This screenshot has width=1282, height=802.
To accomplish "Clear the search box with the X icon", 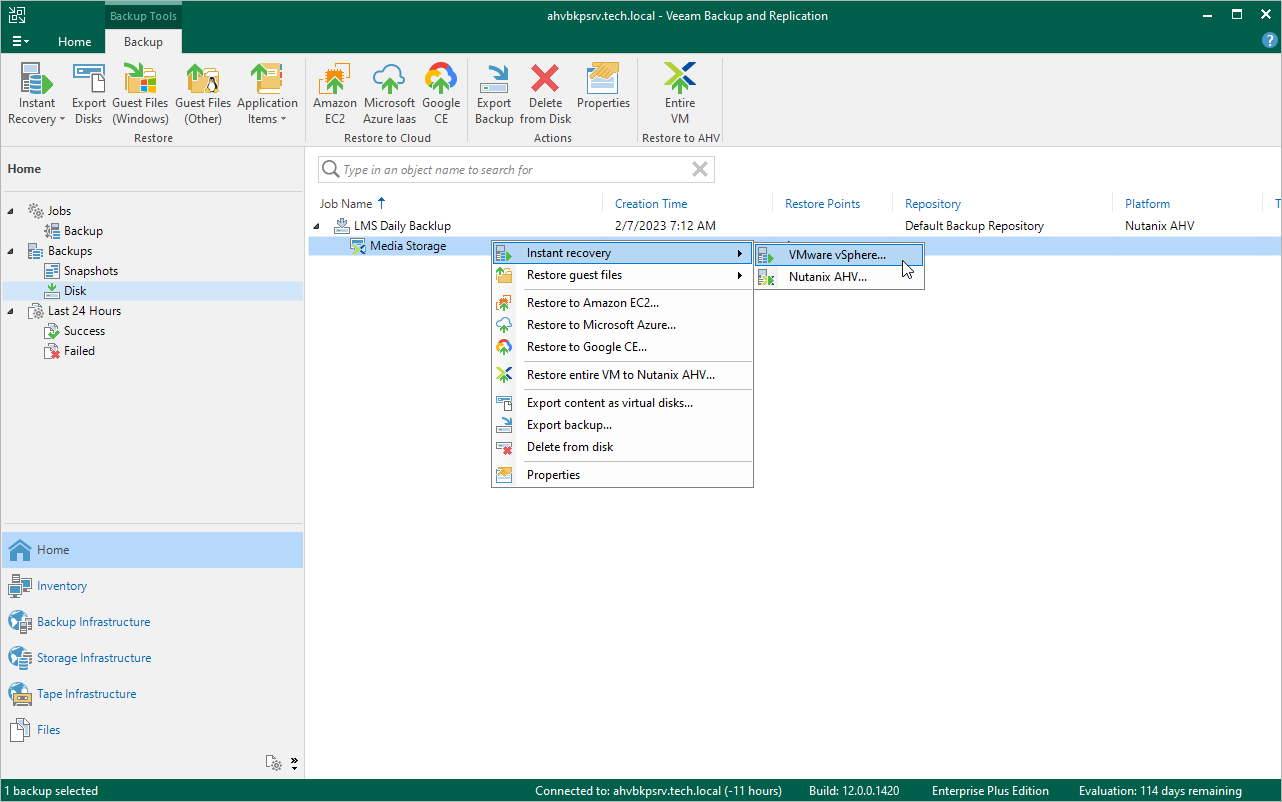I will [x=700, y=170].
